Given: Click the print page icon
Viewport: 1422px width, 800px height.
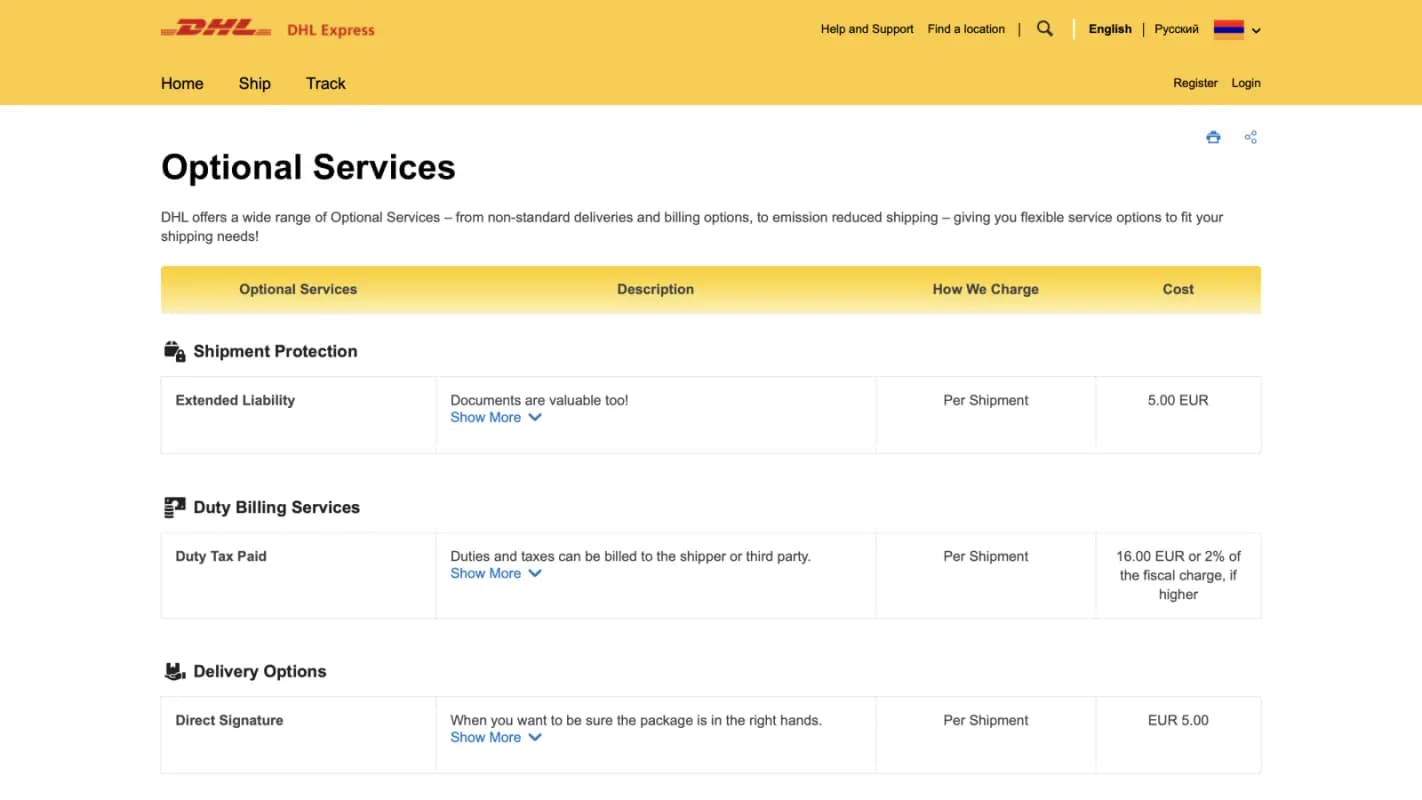Looking at the screenshot, I should (1213, 137).
